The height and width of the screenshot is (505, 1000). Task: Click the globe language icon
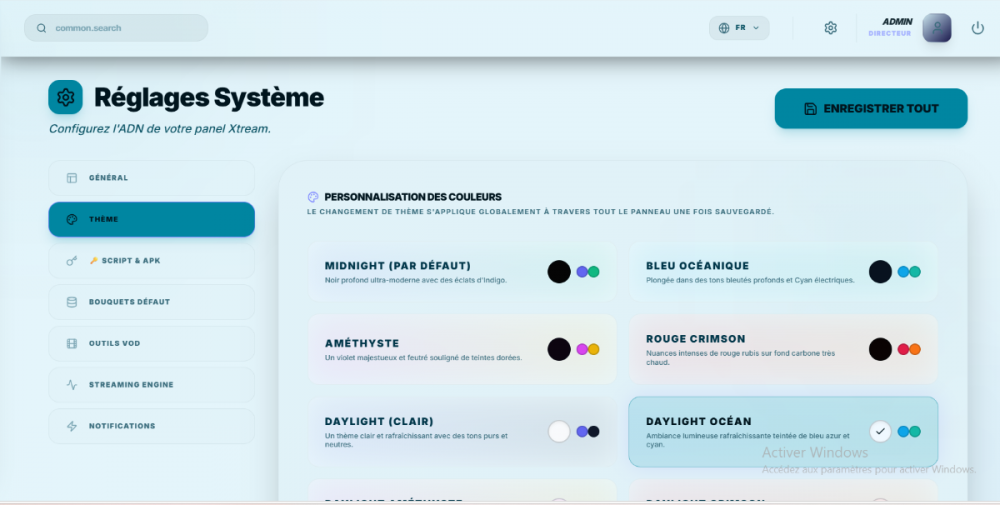click(724, 28)
